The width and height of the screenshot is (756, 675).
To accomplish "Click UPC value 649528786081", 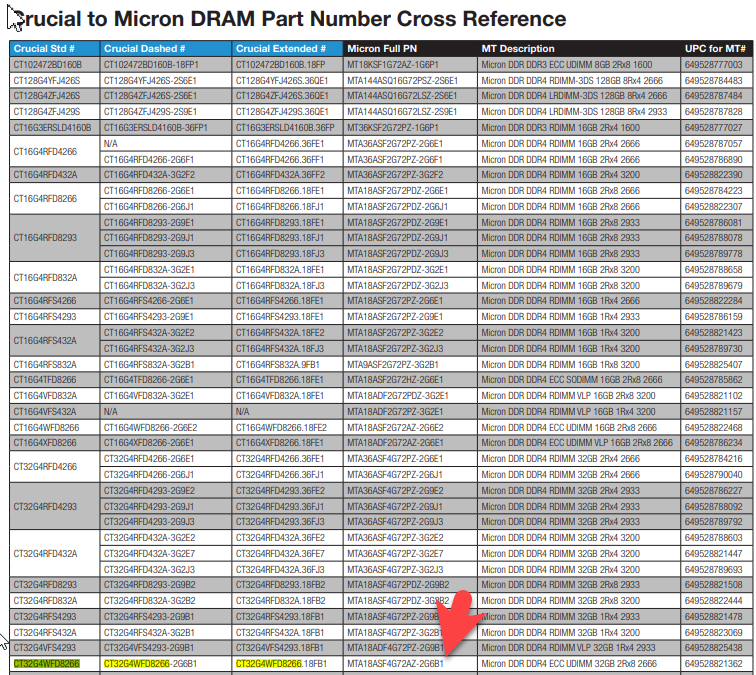I will point(714,223).
